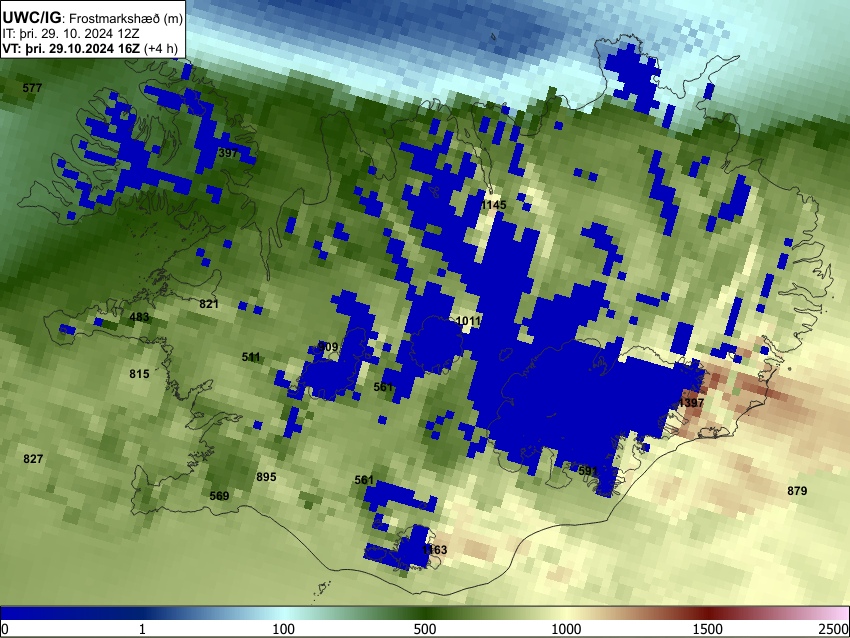The height and width of the screenshot is (638, 850).
Task: Click the 895 value label
Action: tap(266, 477)
